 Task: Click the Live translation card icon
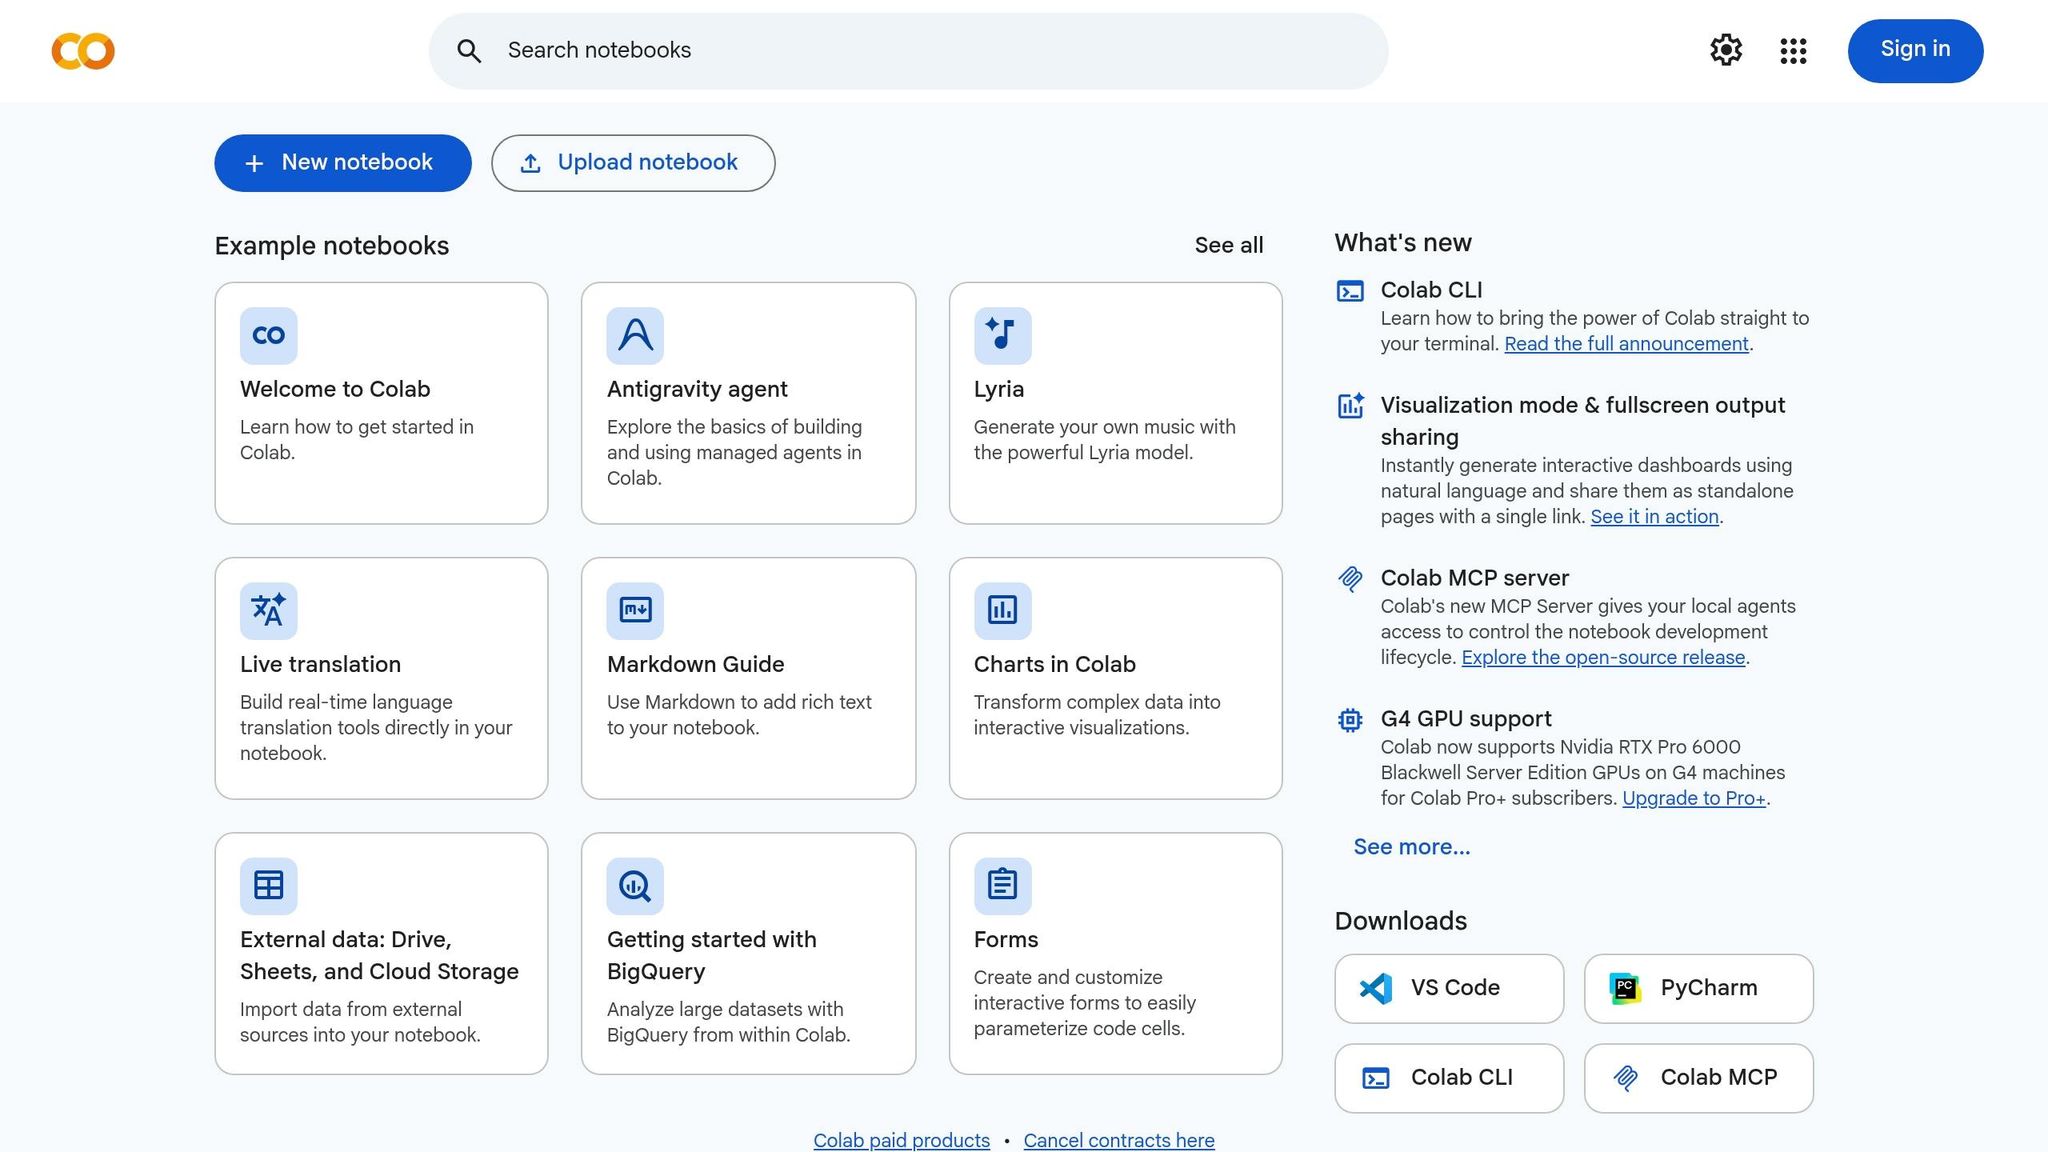coord(269,610)
